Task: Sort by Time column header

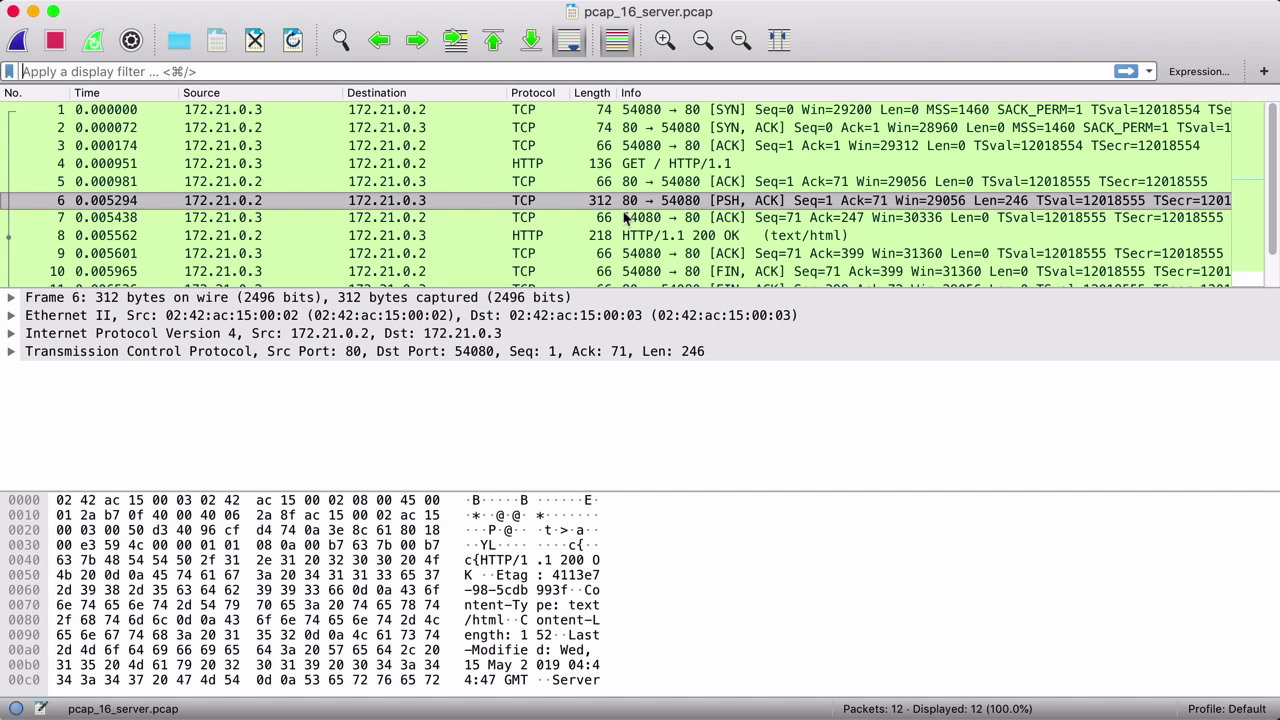Action: [125, 93]
